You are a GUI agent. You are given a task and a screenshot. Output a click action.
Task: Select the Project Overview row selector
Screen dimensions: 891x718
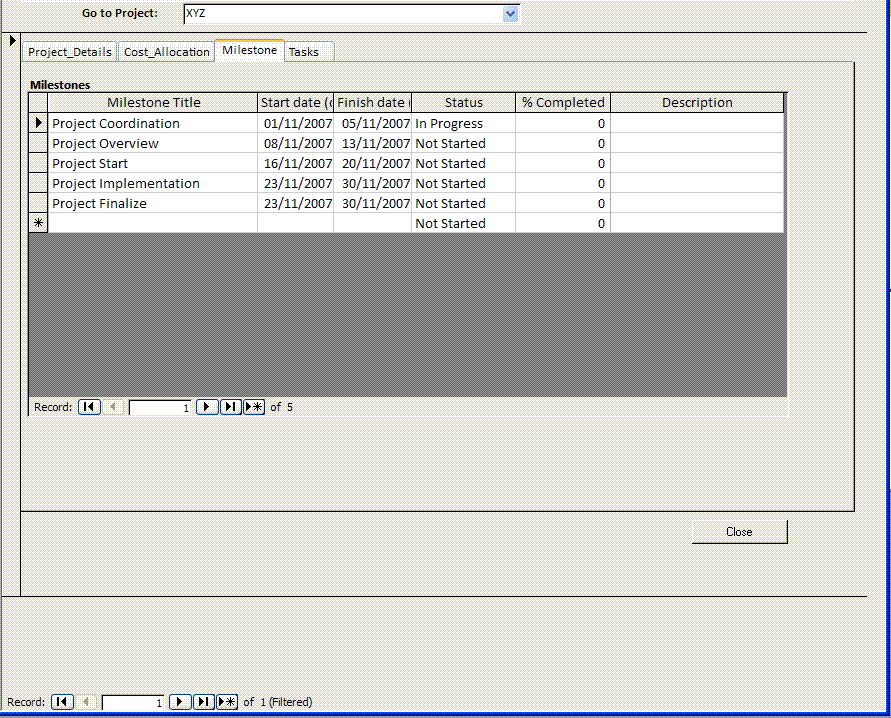pos(38,143)
